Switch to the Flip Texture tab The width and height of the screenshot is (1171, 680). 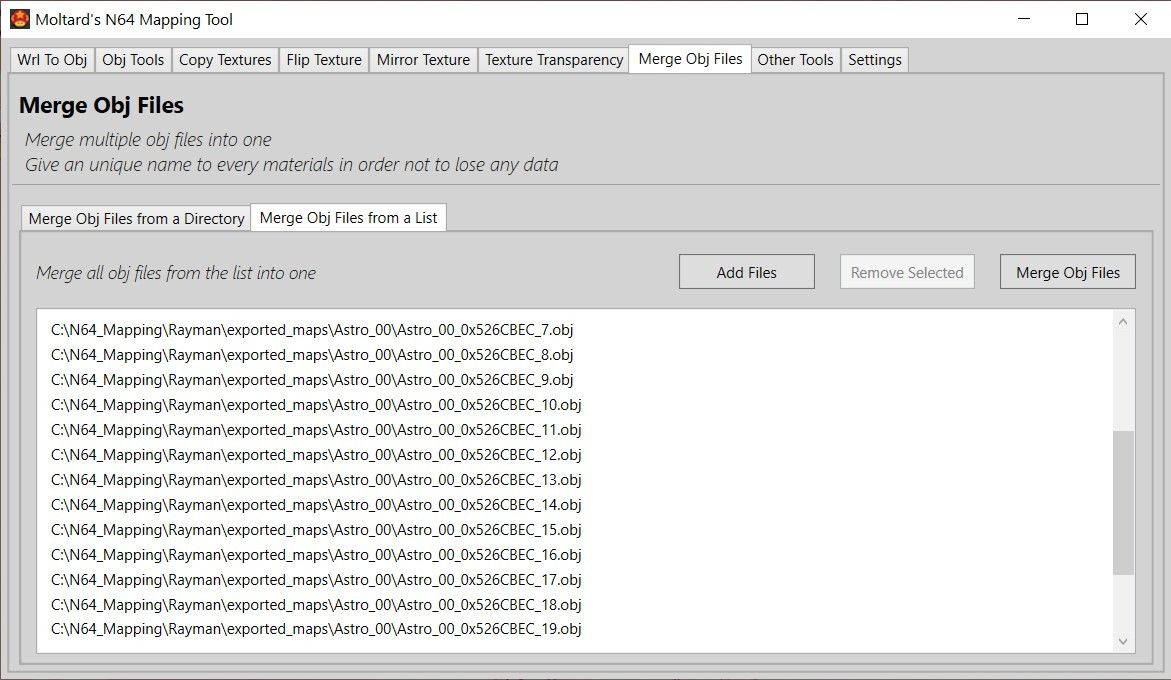(x=323, y=59)
